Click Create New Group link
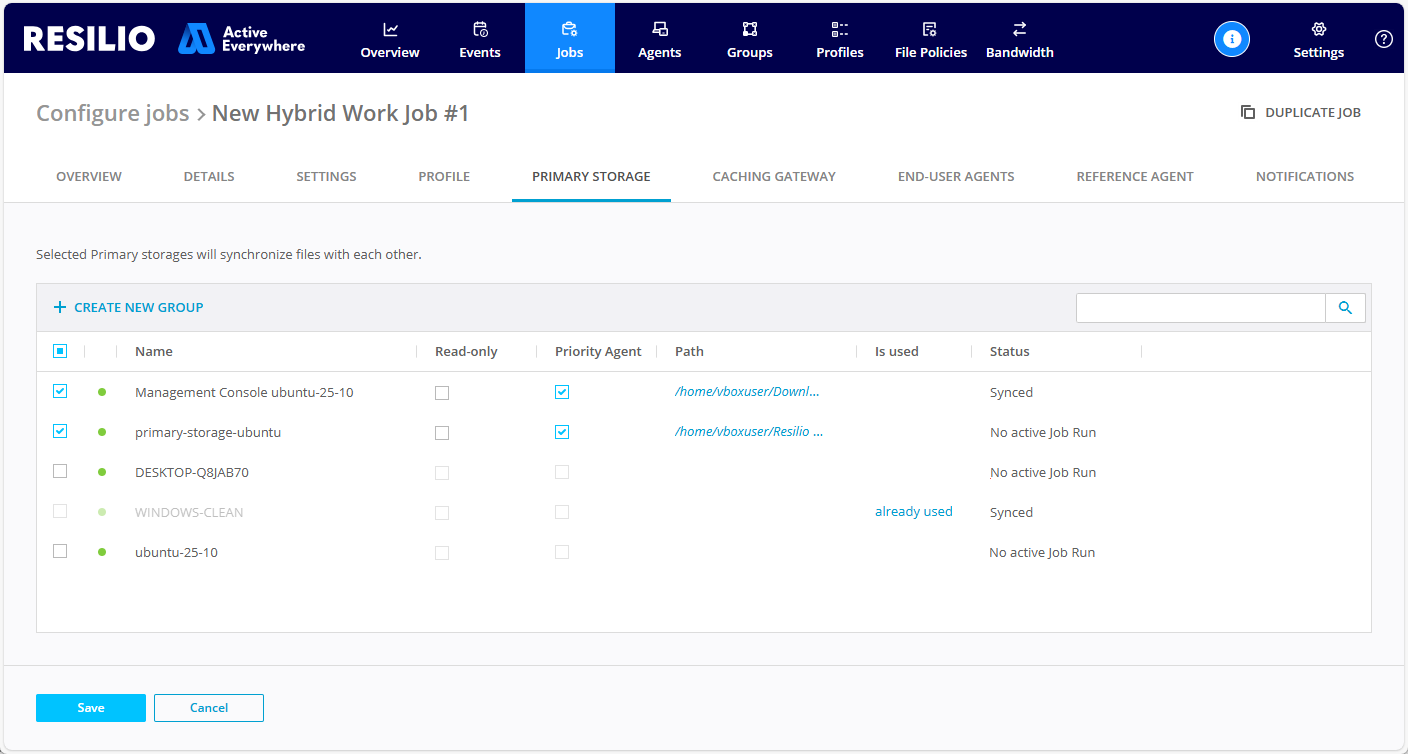 coord(129,307)
